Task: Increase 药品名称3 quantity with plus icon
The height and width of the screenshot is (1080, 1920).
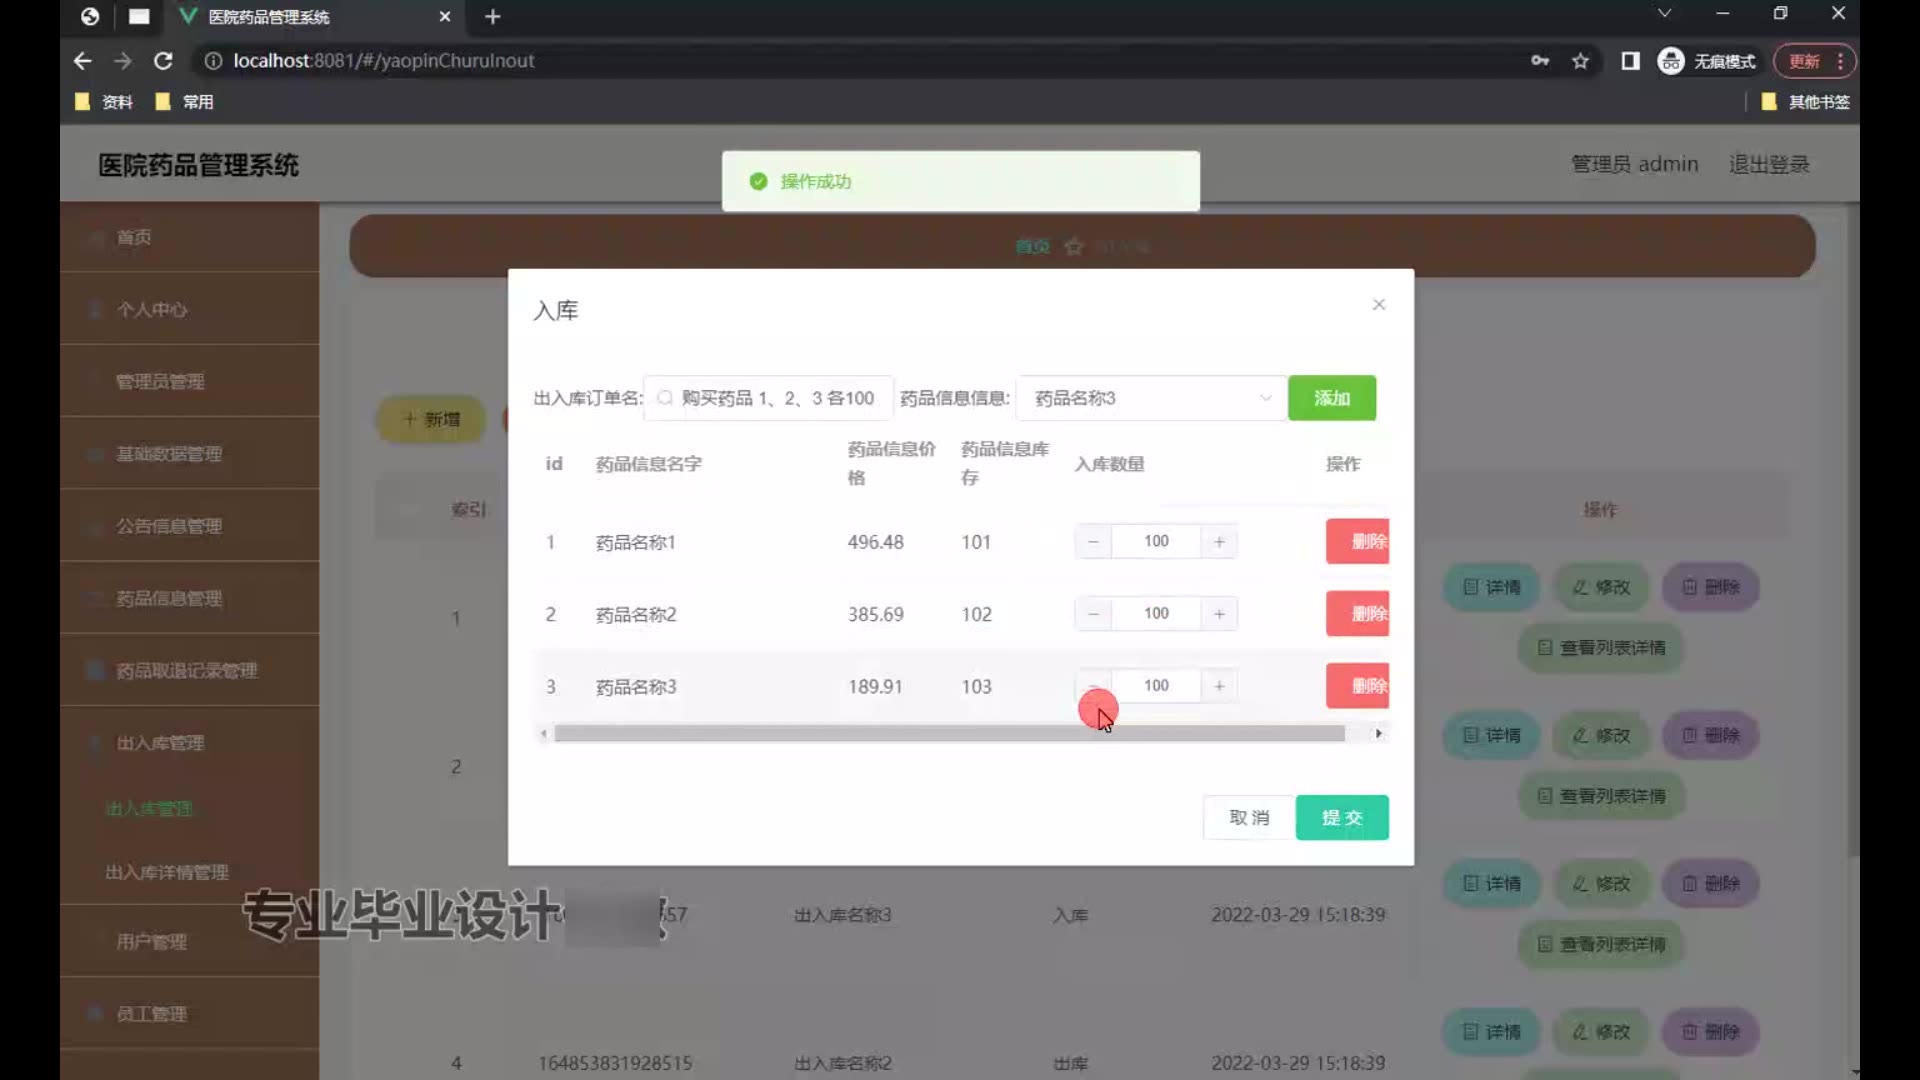Action: tap(1219, 686)
